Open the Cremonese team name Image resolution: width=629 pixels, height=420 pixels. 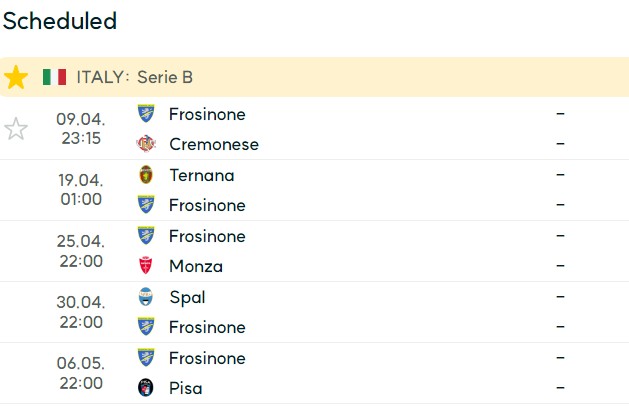pyautogui.click(x=214, y=144)
